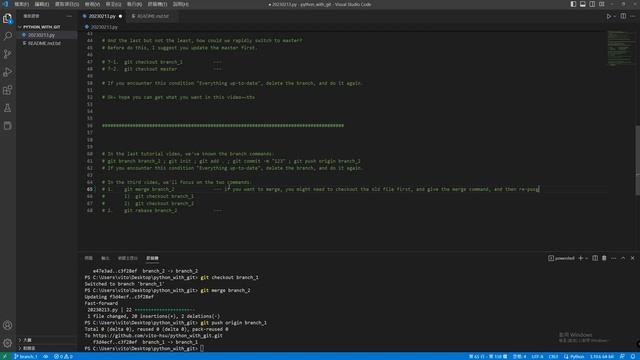This screenshot has height=360, width=640.
Task: Open the Selection (選取項目) menu
Action: coord(67,4)
